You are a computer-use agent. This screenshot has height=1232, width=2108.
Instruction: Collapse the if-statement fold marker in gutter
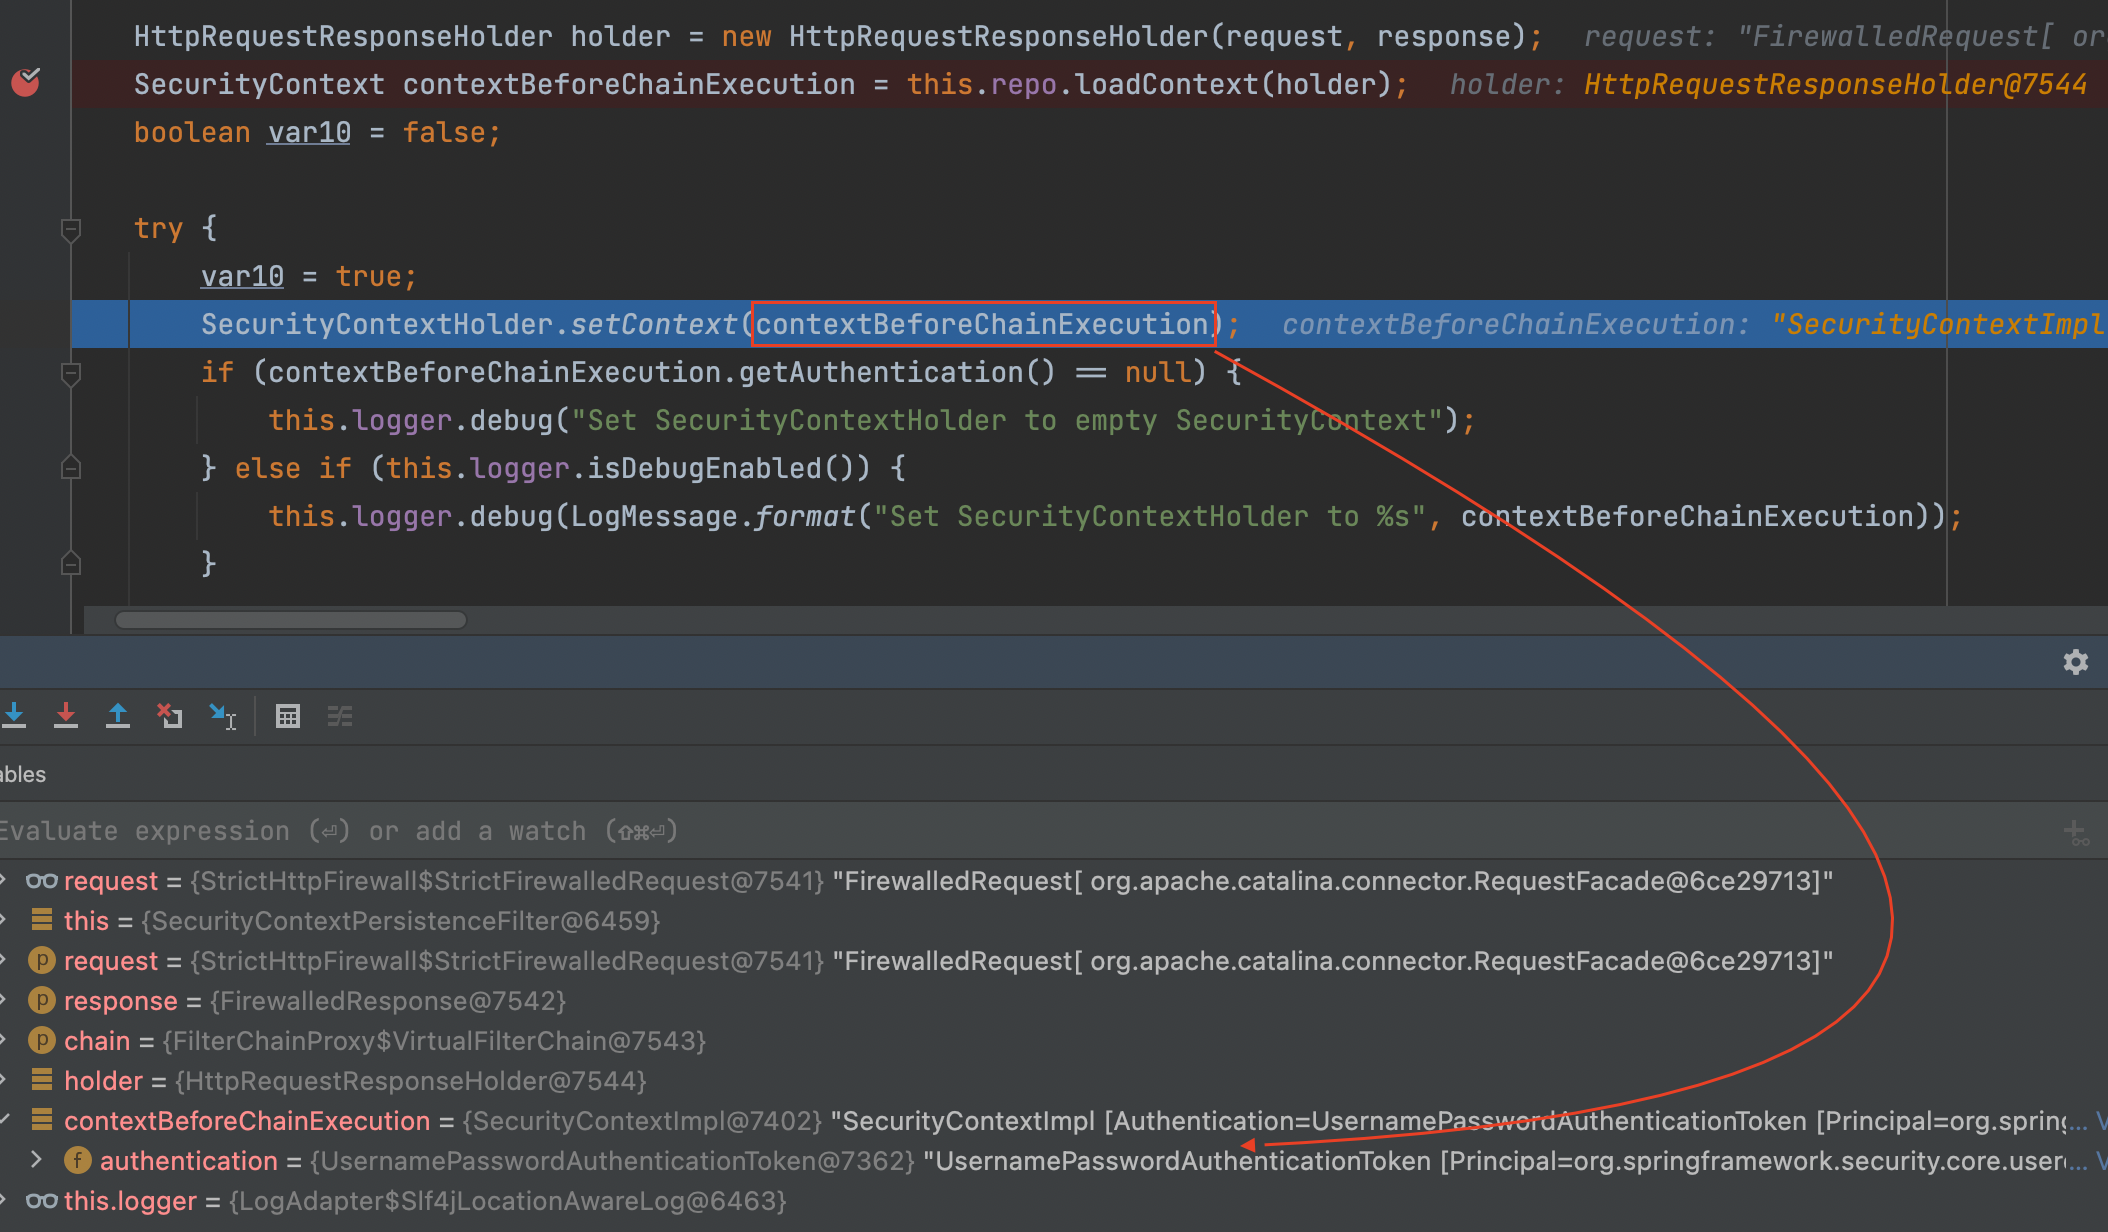[71, 373]
